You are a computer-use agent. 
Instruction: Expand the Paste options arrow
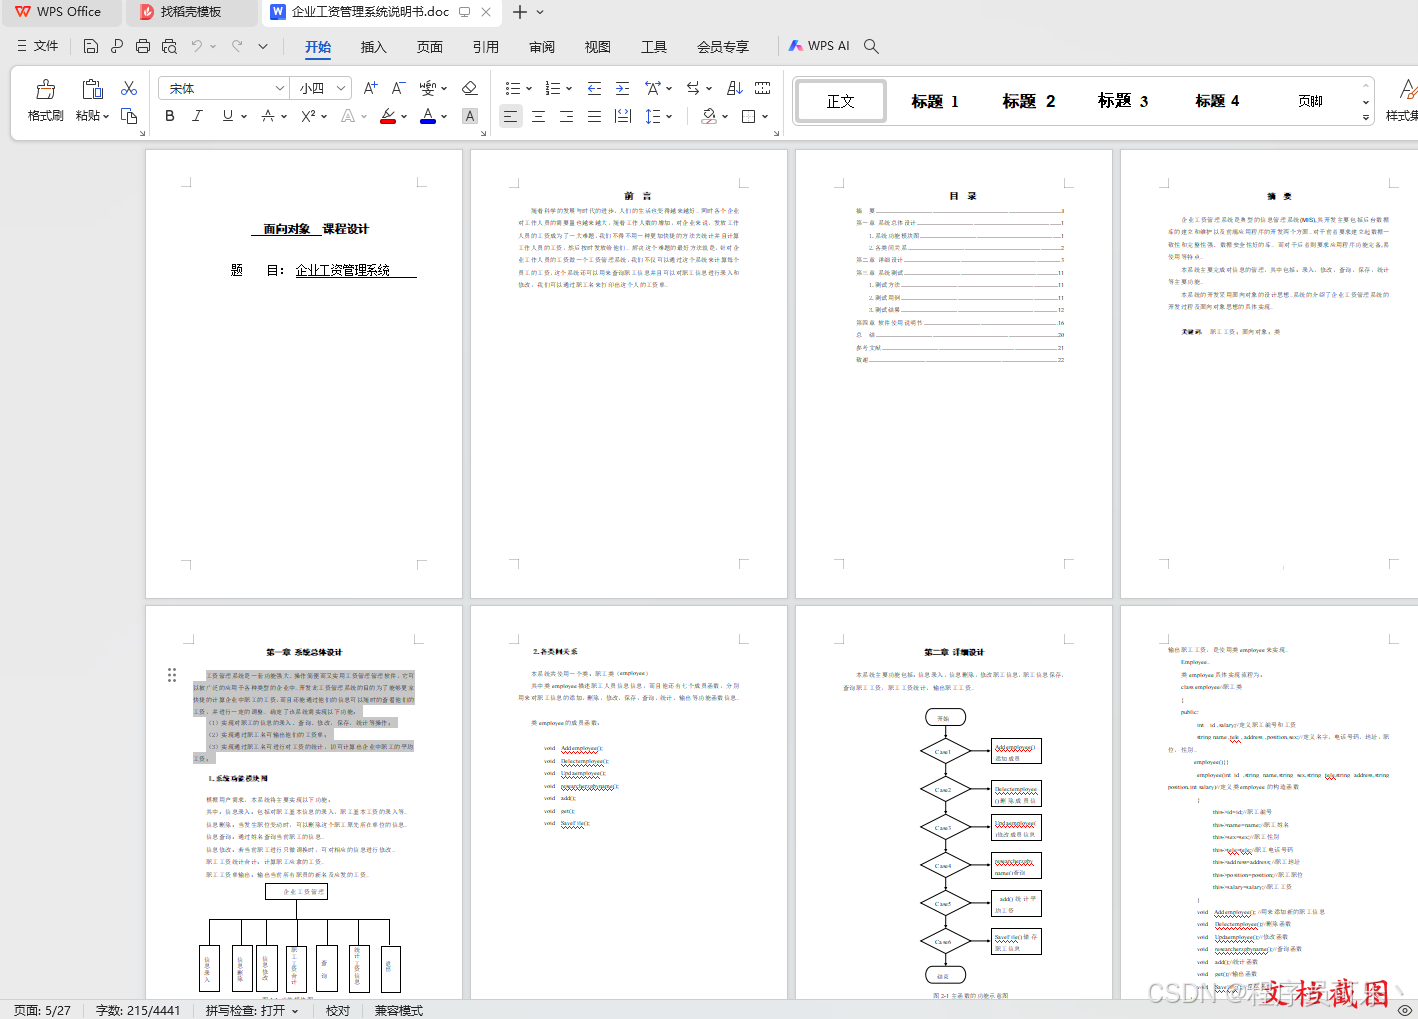click(106, 116)
